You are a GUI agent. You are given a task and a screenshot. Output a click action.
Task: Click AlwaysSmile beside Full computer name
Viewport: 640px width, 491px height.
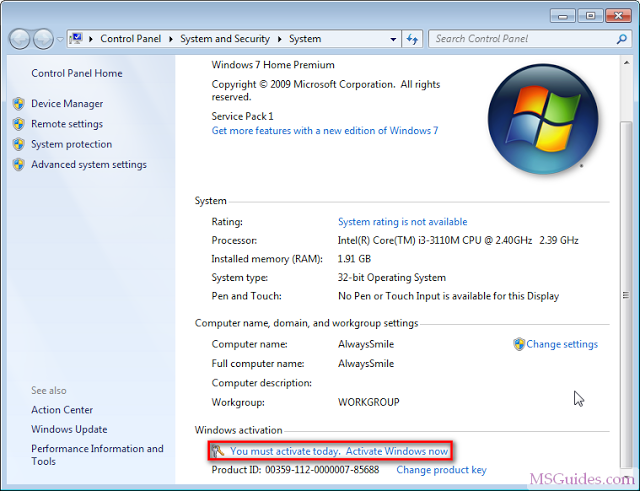pyautogui.click(x=366, y=363)
